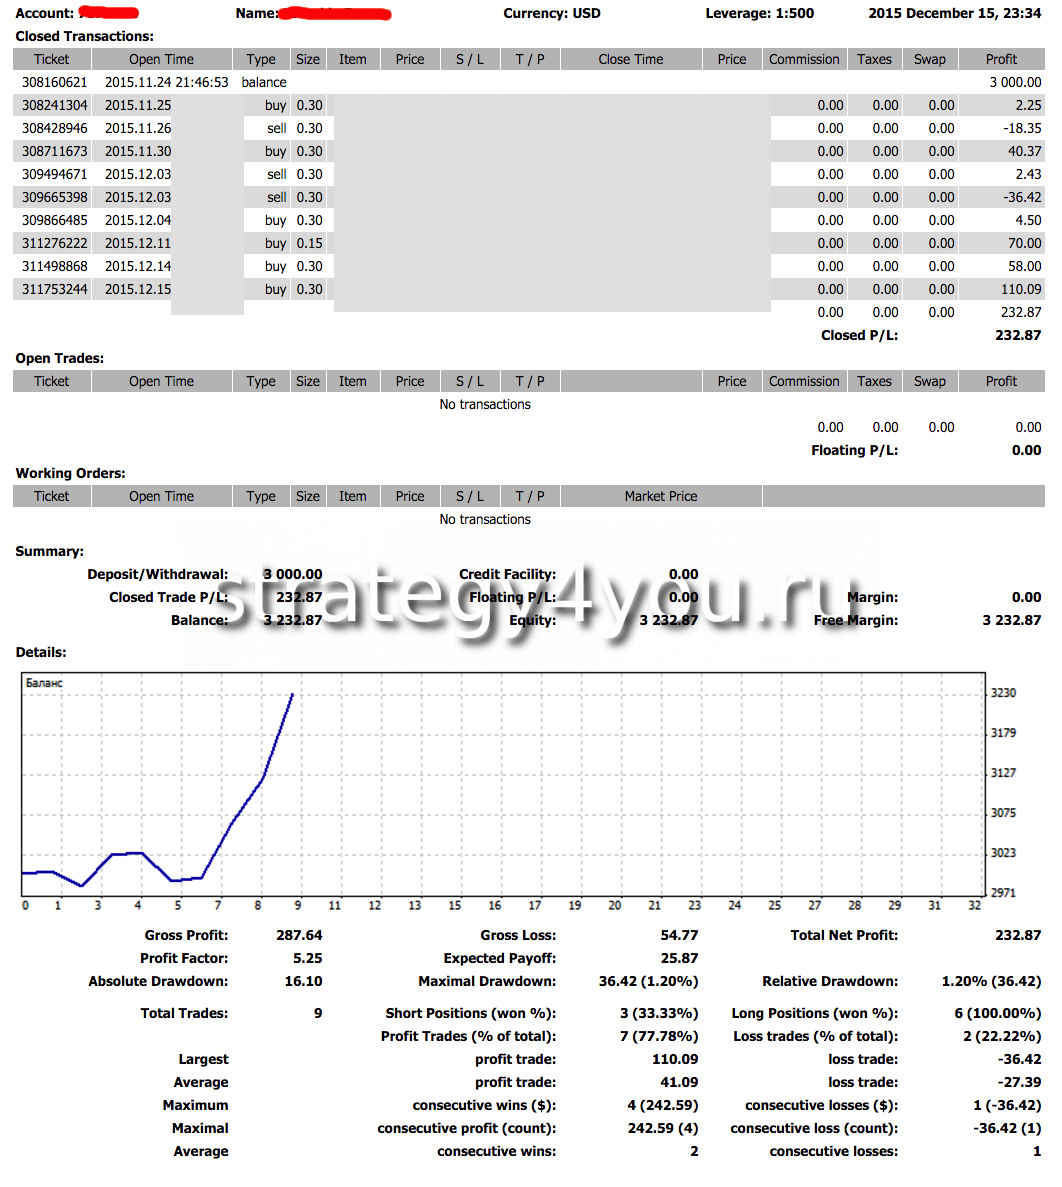Select ticket number 311276222
Viewport: 1062px width, 1187px height.
[54, 243]
